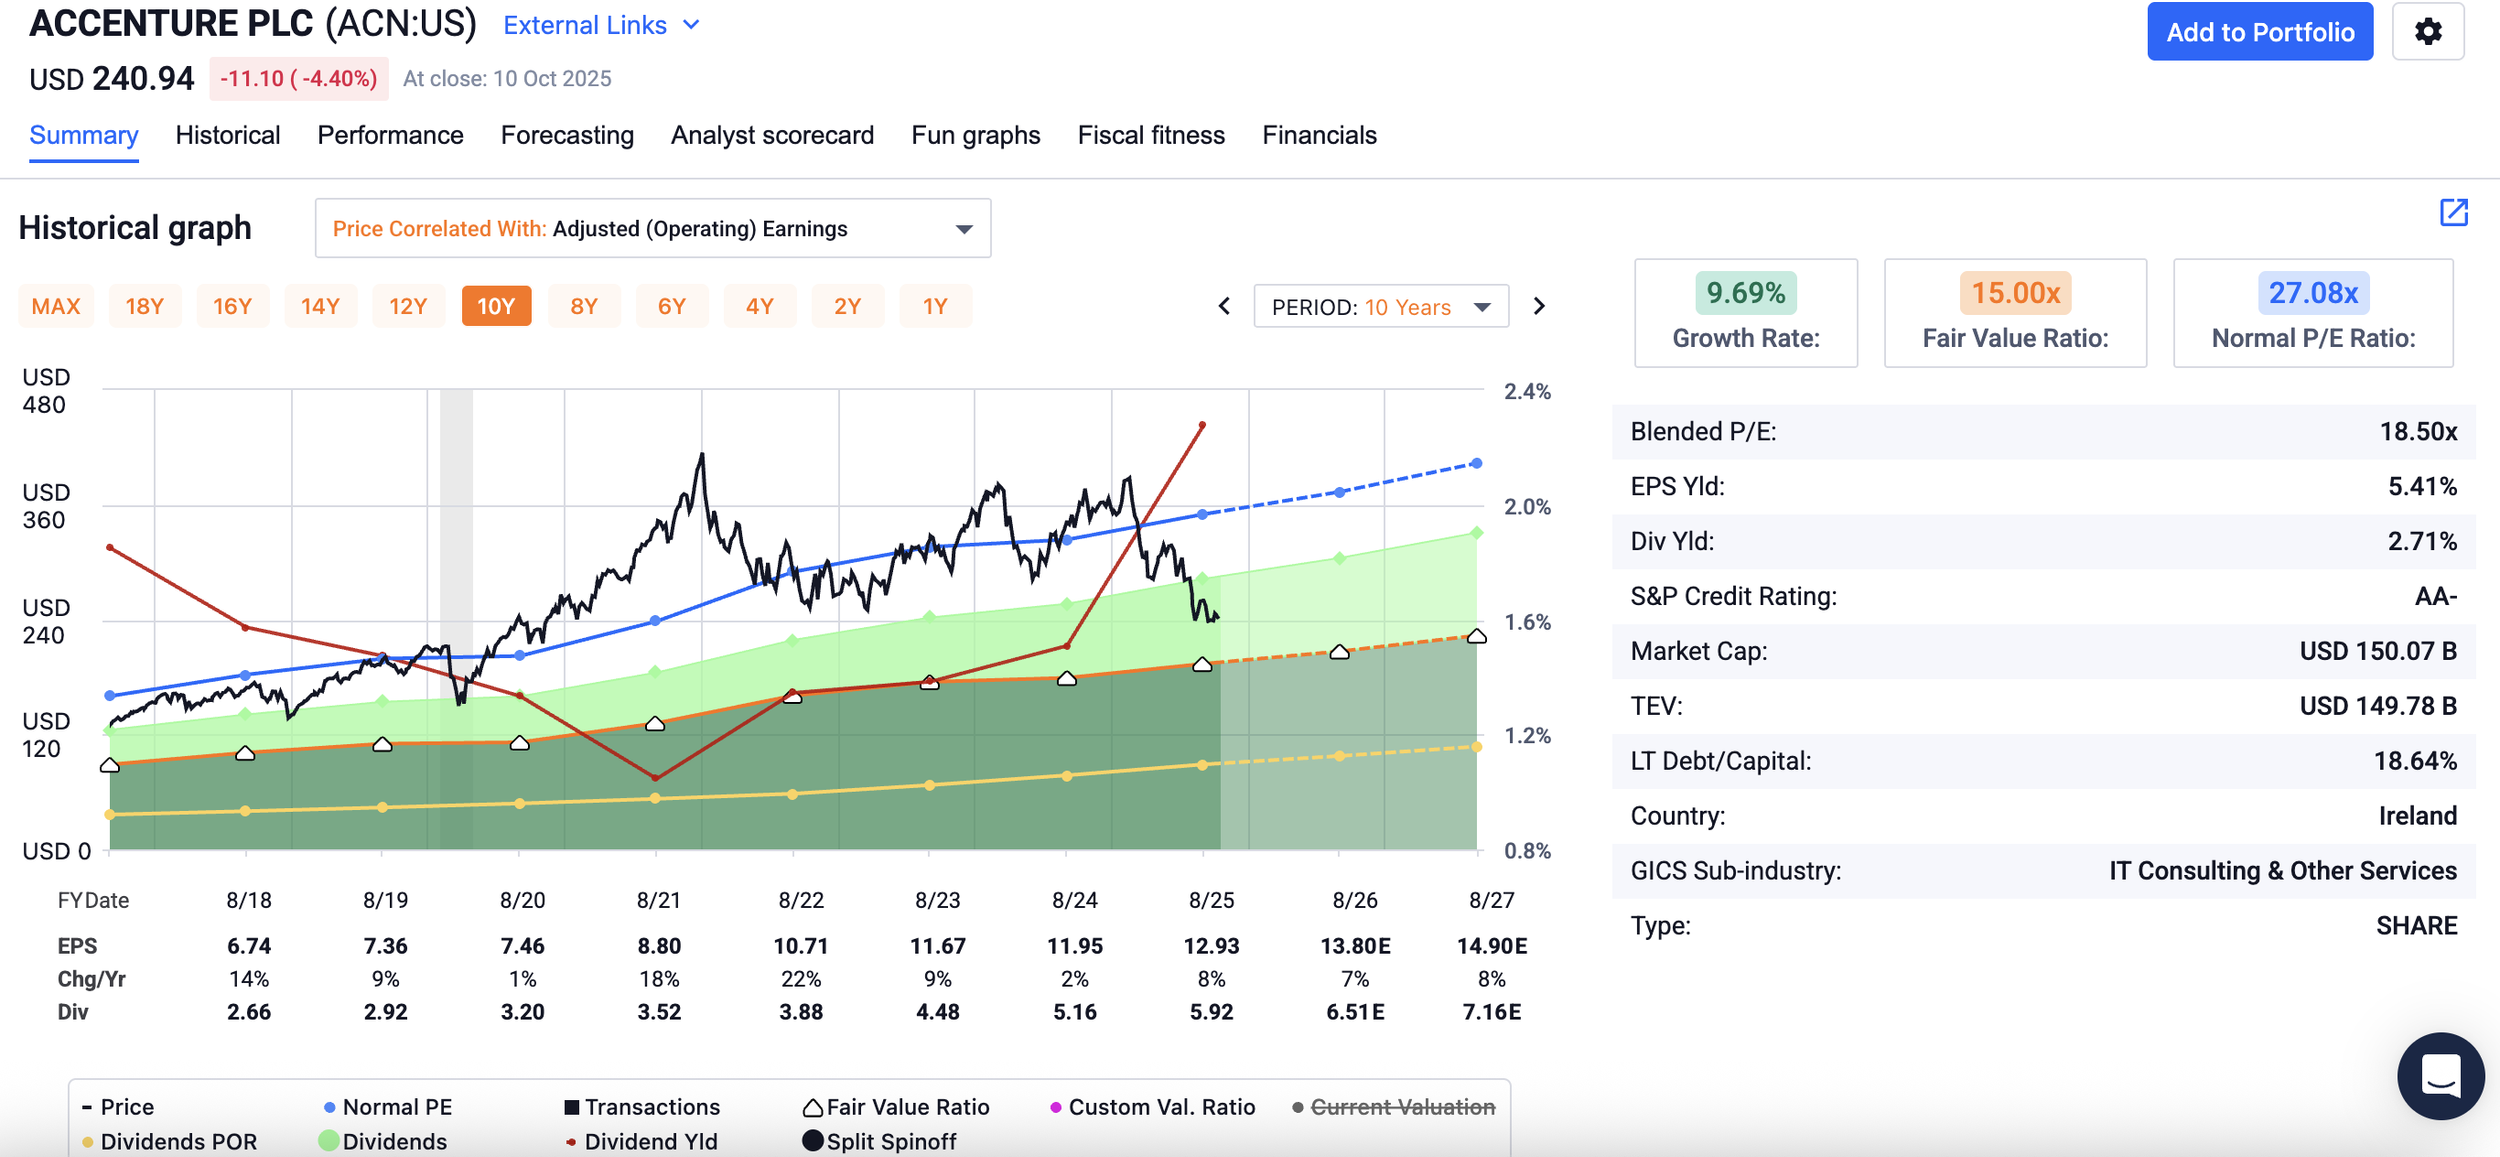Go to next period with right arrow
This screenshot has height=1157, width=2500.
1539,306
